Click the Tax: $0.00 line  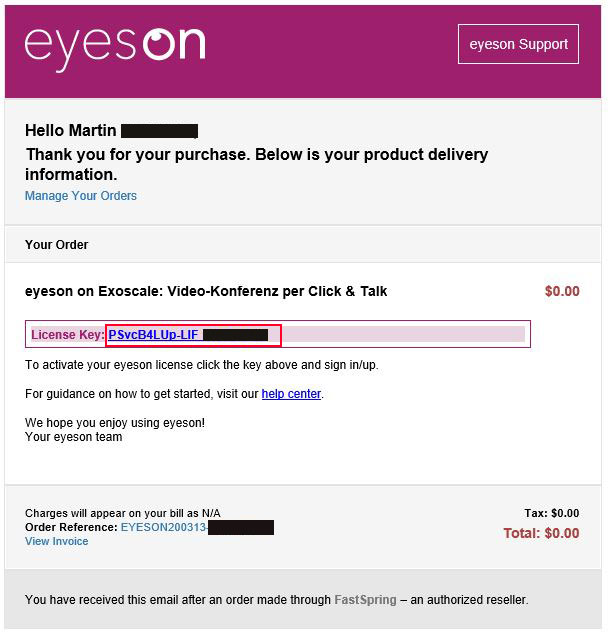click(552, 514)
